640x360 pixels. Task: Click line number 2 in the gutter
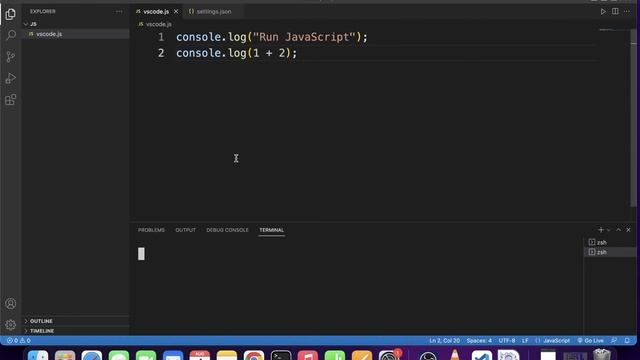tap(161, 53)
